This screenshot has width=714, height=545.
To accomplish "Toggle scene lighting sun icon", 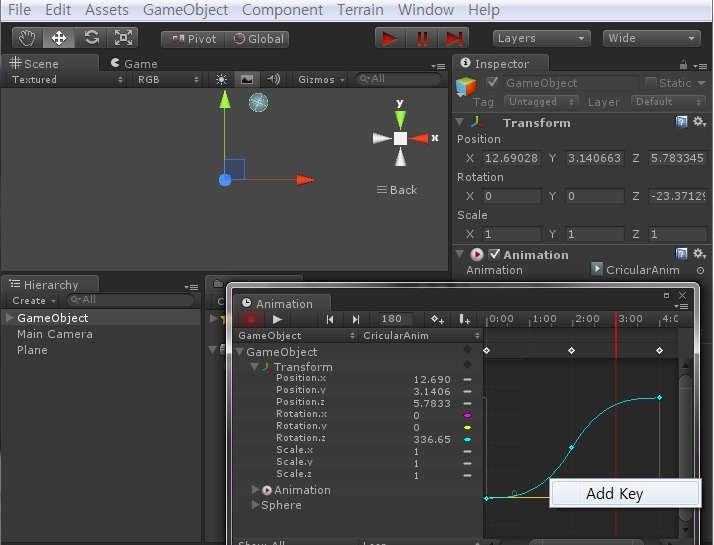I will (221, 80).
